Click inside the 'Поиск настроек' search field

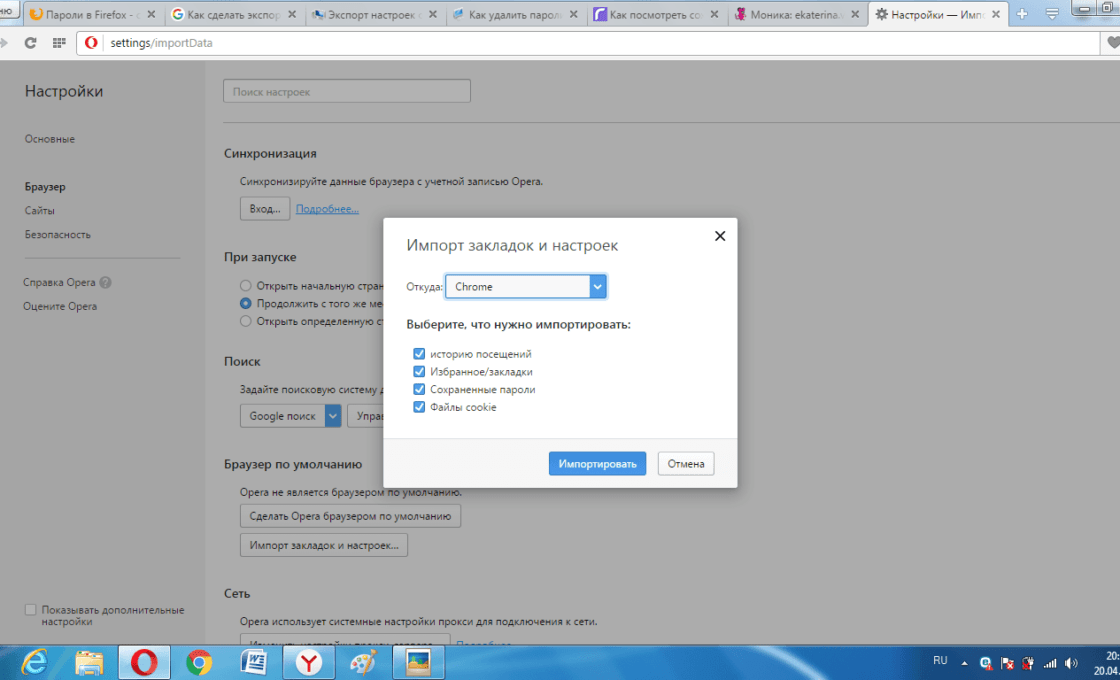click(346, 91)
